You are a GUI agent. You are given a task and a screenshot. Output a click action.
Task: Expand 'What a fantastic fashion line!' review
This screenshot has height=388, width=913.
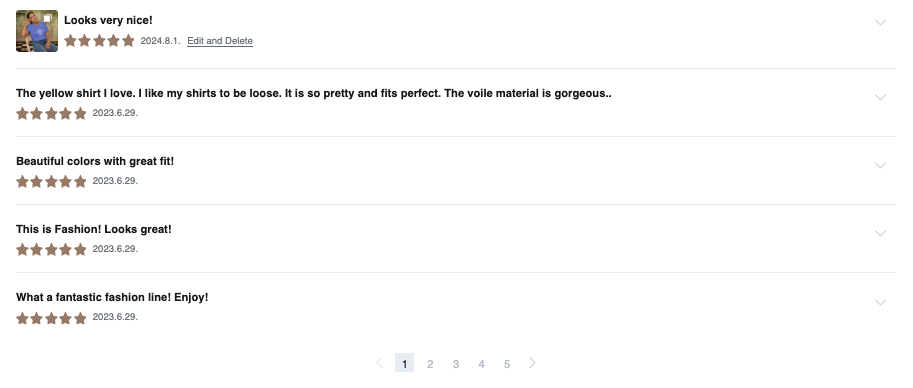coord(880,302)
